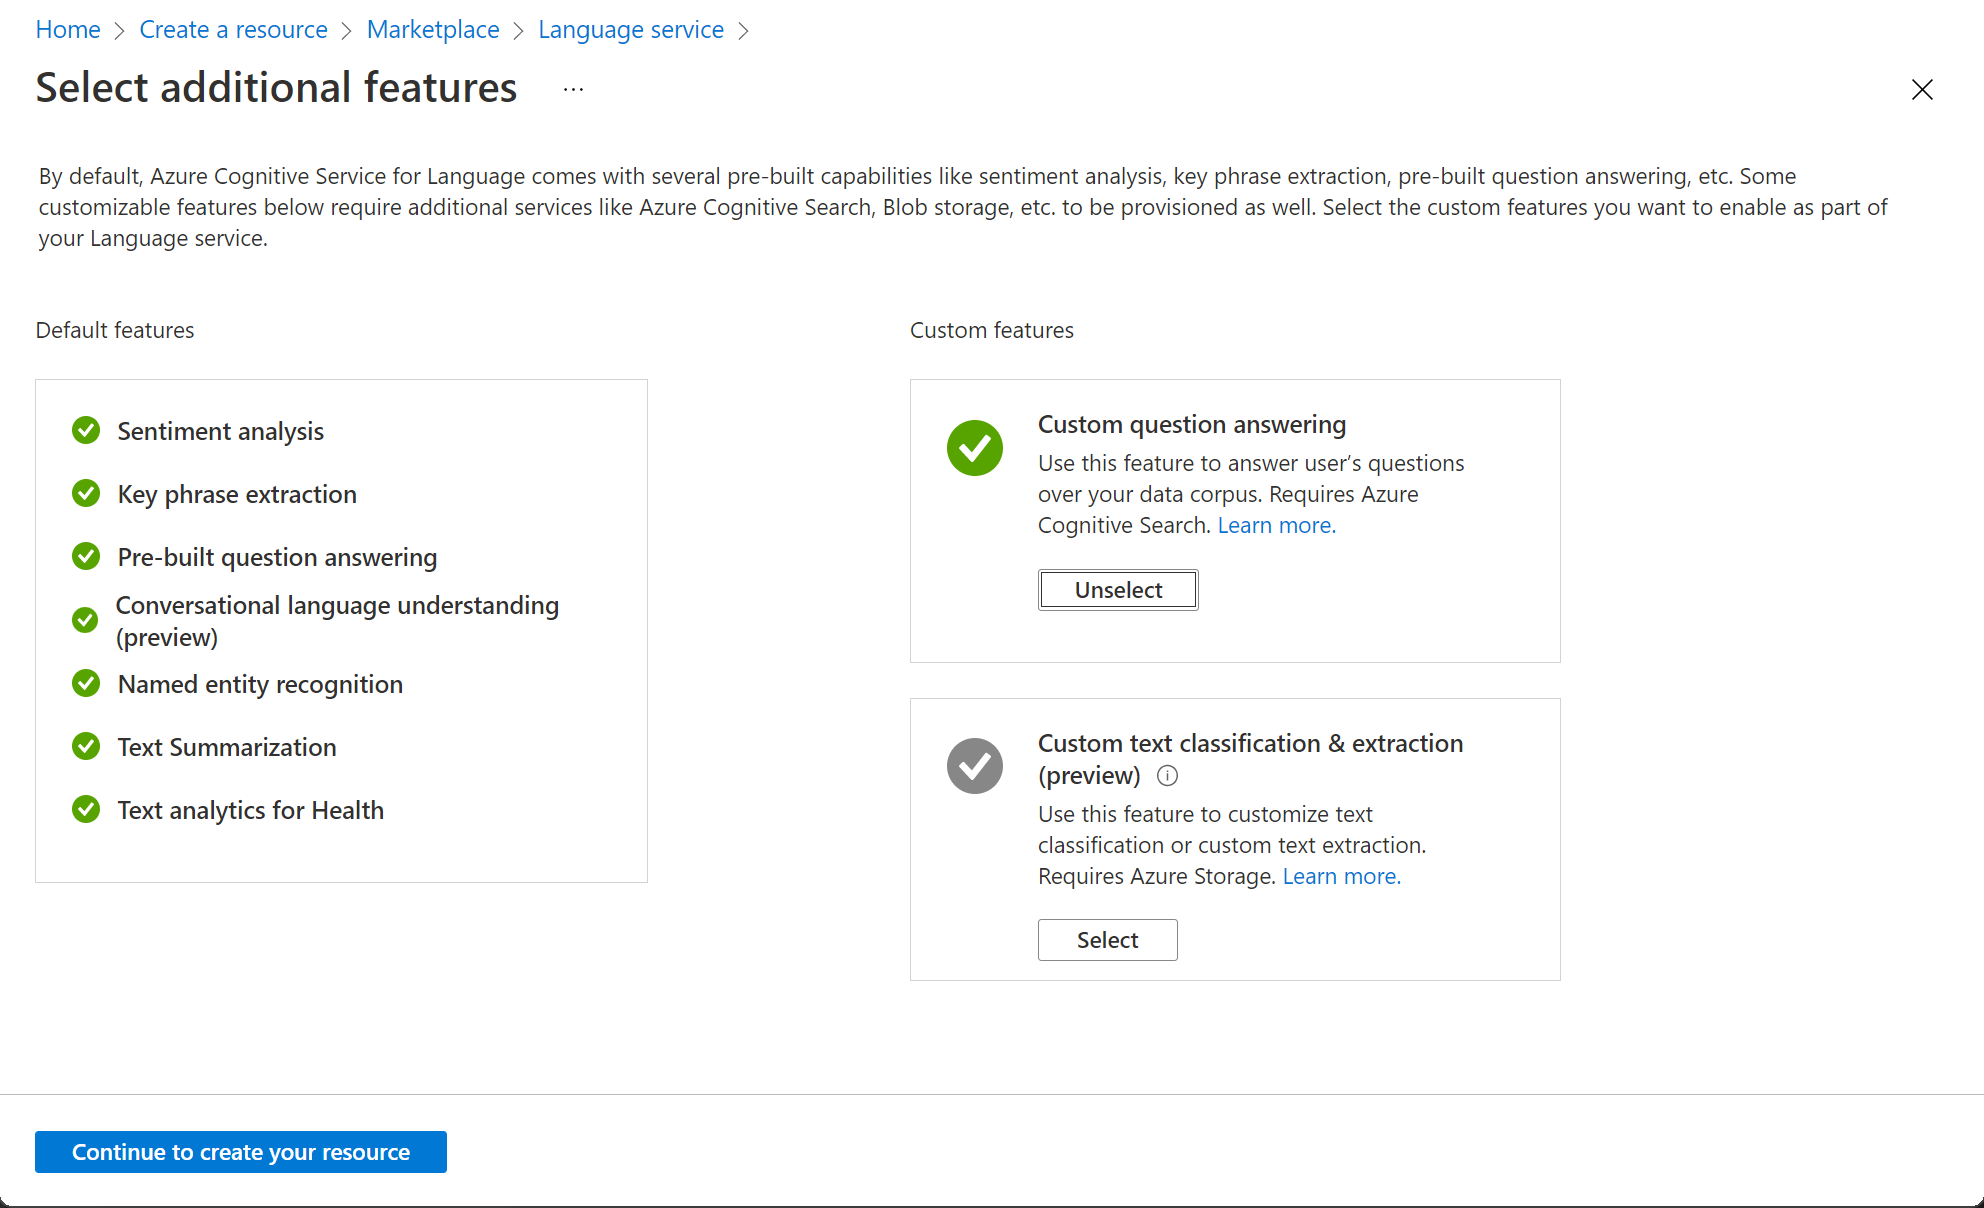Image resolution: width=1984 pixels, height=1208 pixels.
Task: Navigate to Create a resource breadcrumb
Action: pos(231,27)
